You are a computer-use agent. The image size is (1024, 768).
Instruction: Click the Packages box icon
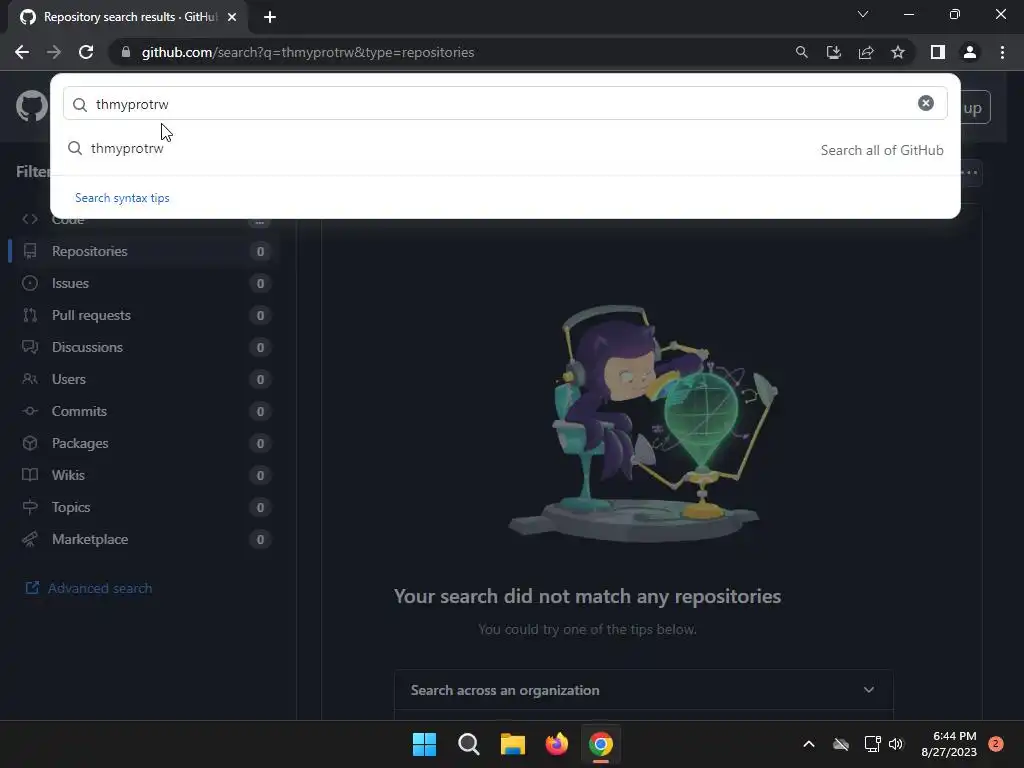30,443
